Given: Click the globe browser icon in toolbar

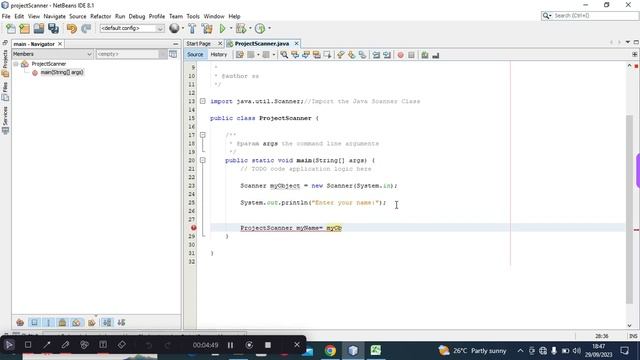Looking at the screenshot, I should [x=174, y=28].
